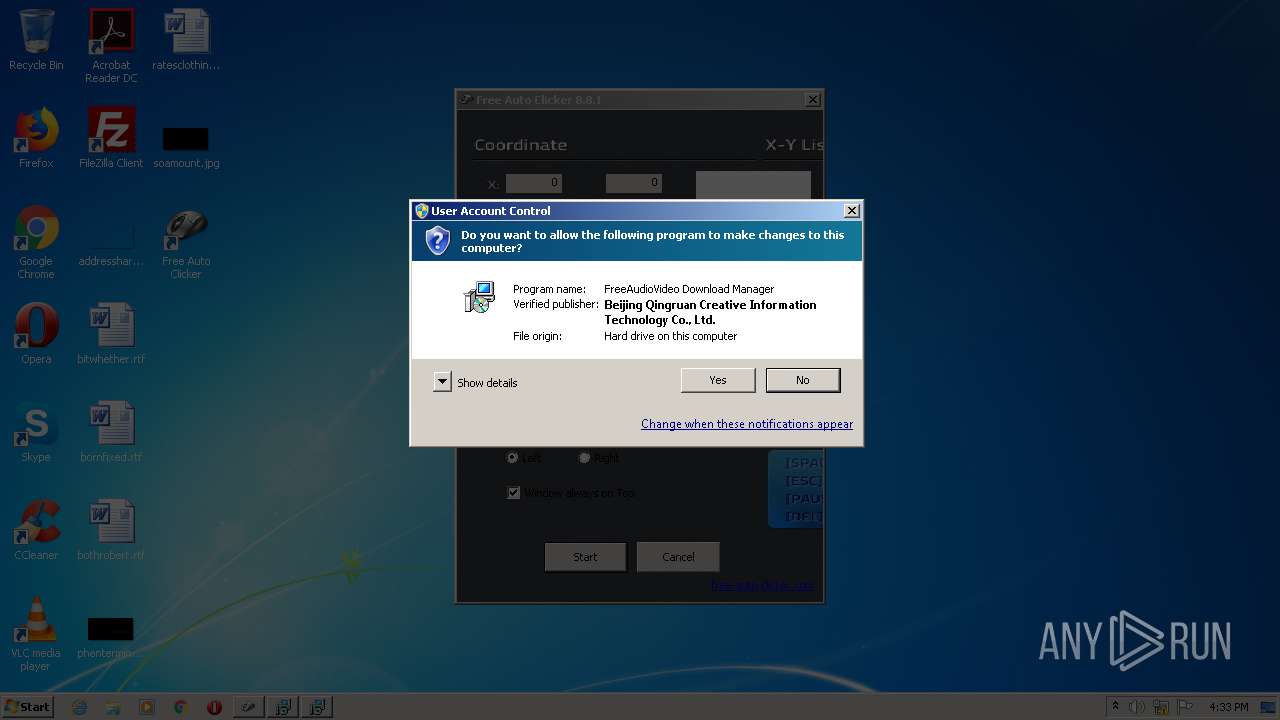Image resolution: width=1280 pixels, height=720 pixels.
Task: Open Free Auto Clicker desktop shortcut
Action: coord(186,243)
